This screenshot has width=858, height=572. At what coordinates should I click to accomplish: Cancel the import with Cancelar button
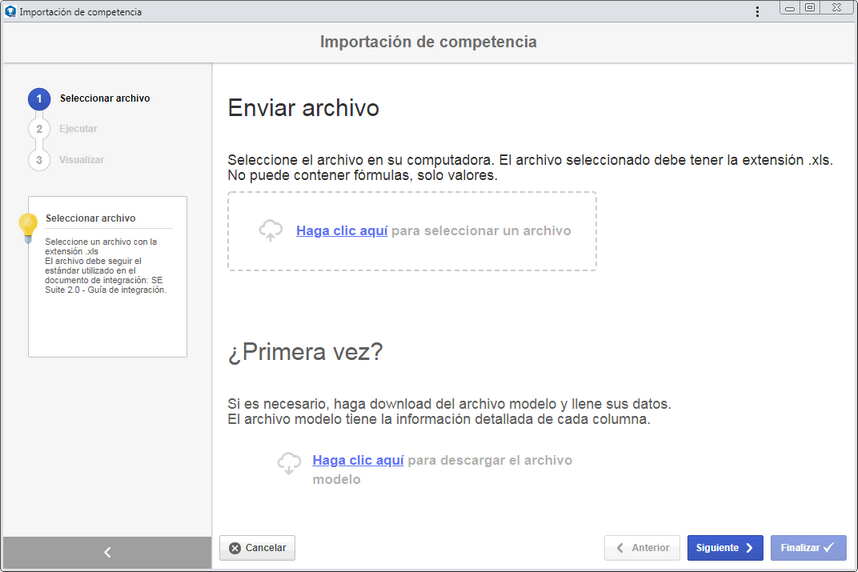click(257, 548)
